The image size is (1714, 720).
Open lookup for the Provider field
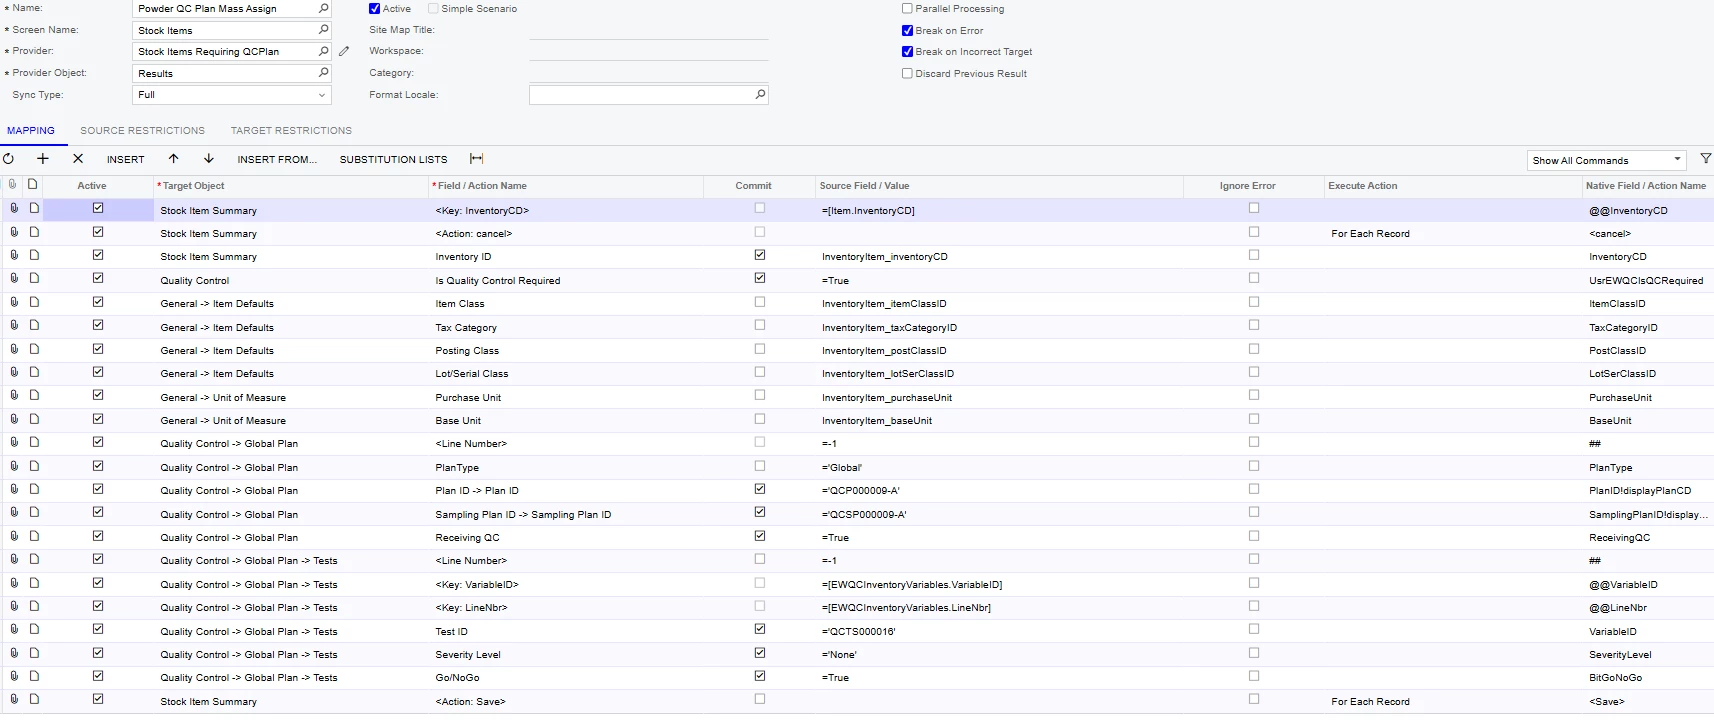[323, 51]
